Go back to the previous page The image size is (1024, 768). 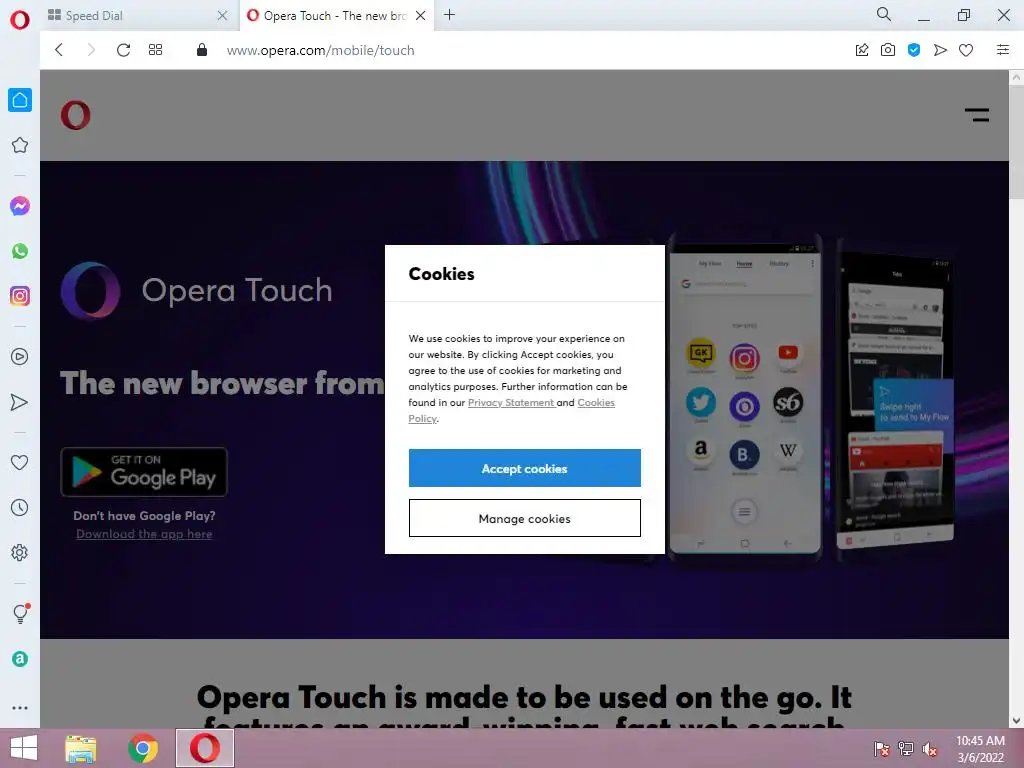(59, 50)
